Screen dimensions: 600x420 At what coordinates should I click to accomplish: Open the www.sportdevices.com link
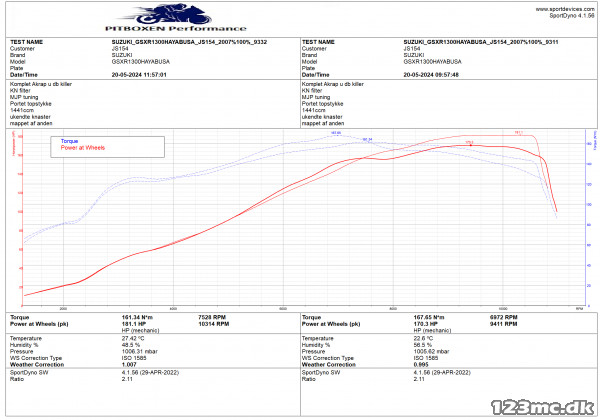(565, 9)
